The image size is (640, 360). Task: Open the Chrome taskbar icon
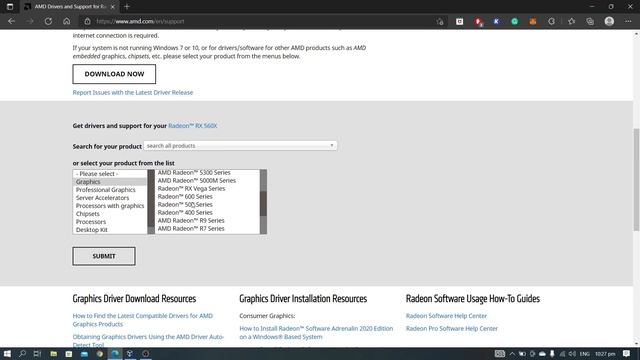pyautogui.click(x=100, y=354)
